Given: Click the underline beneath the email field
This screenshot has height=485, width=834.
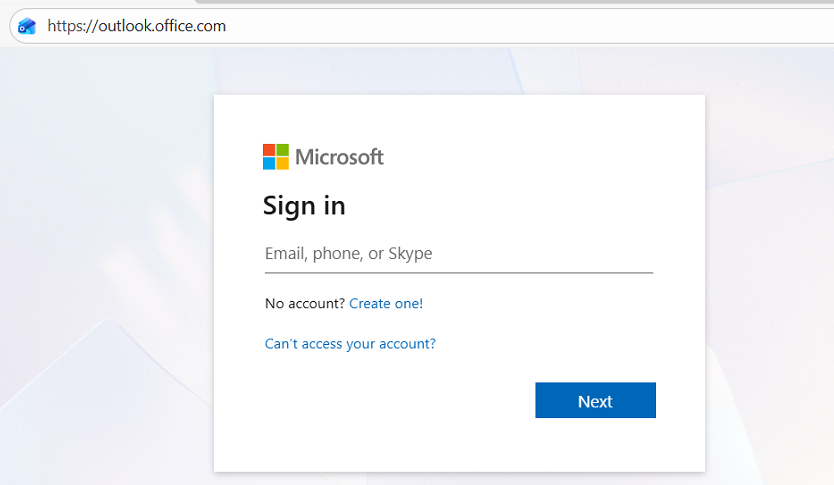Looking at the screenshot, I should tap(458, 272).
